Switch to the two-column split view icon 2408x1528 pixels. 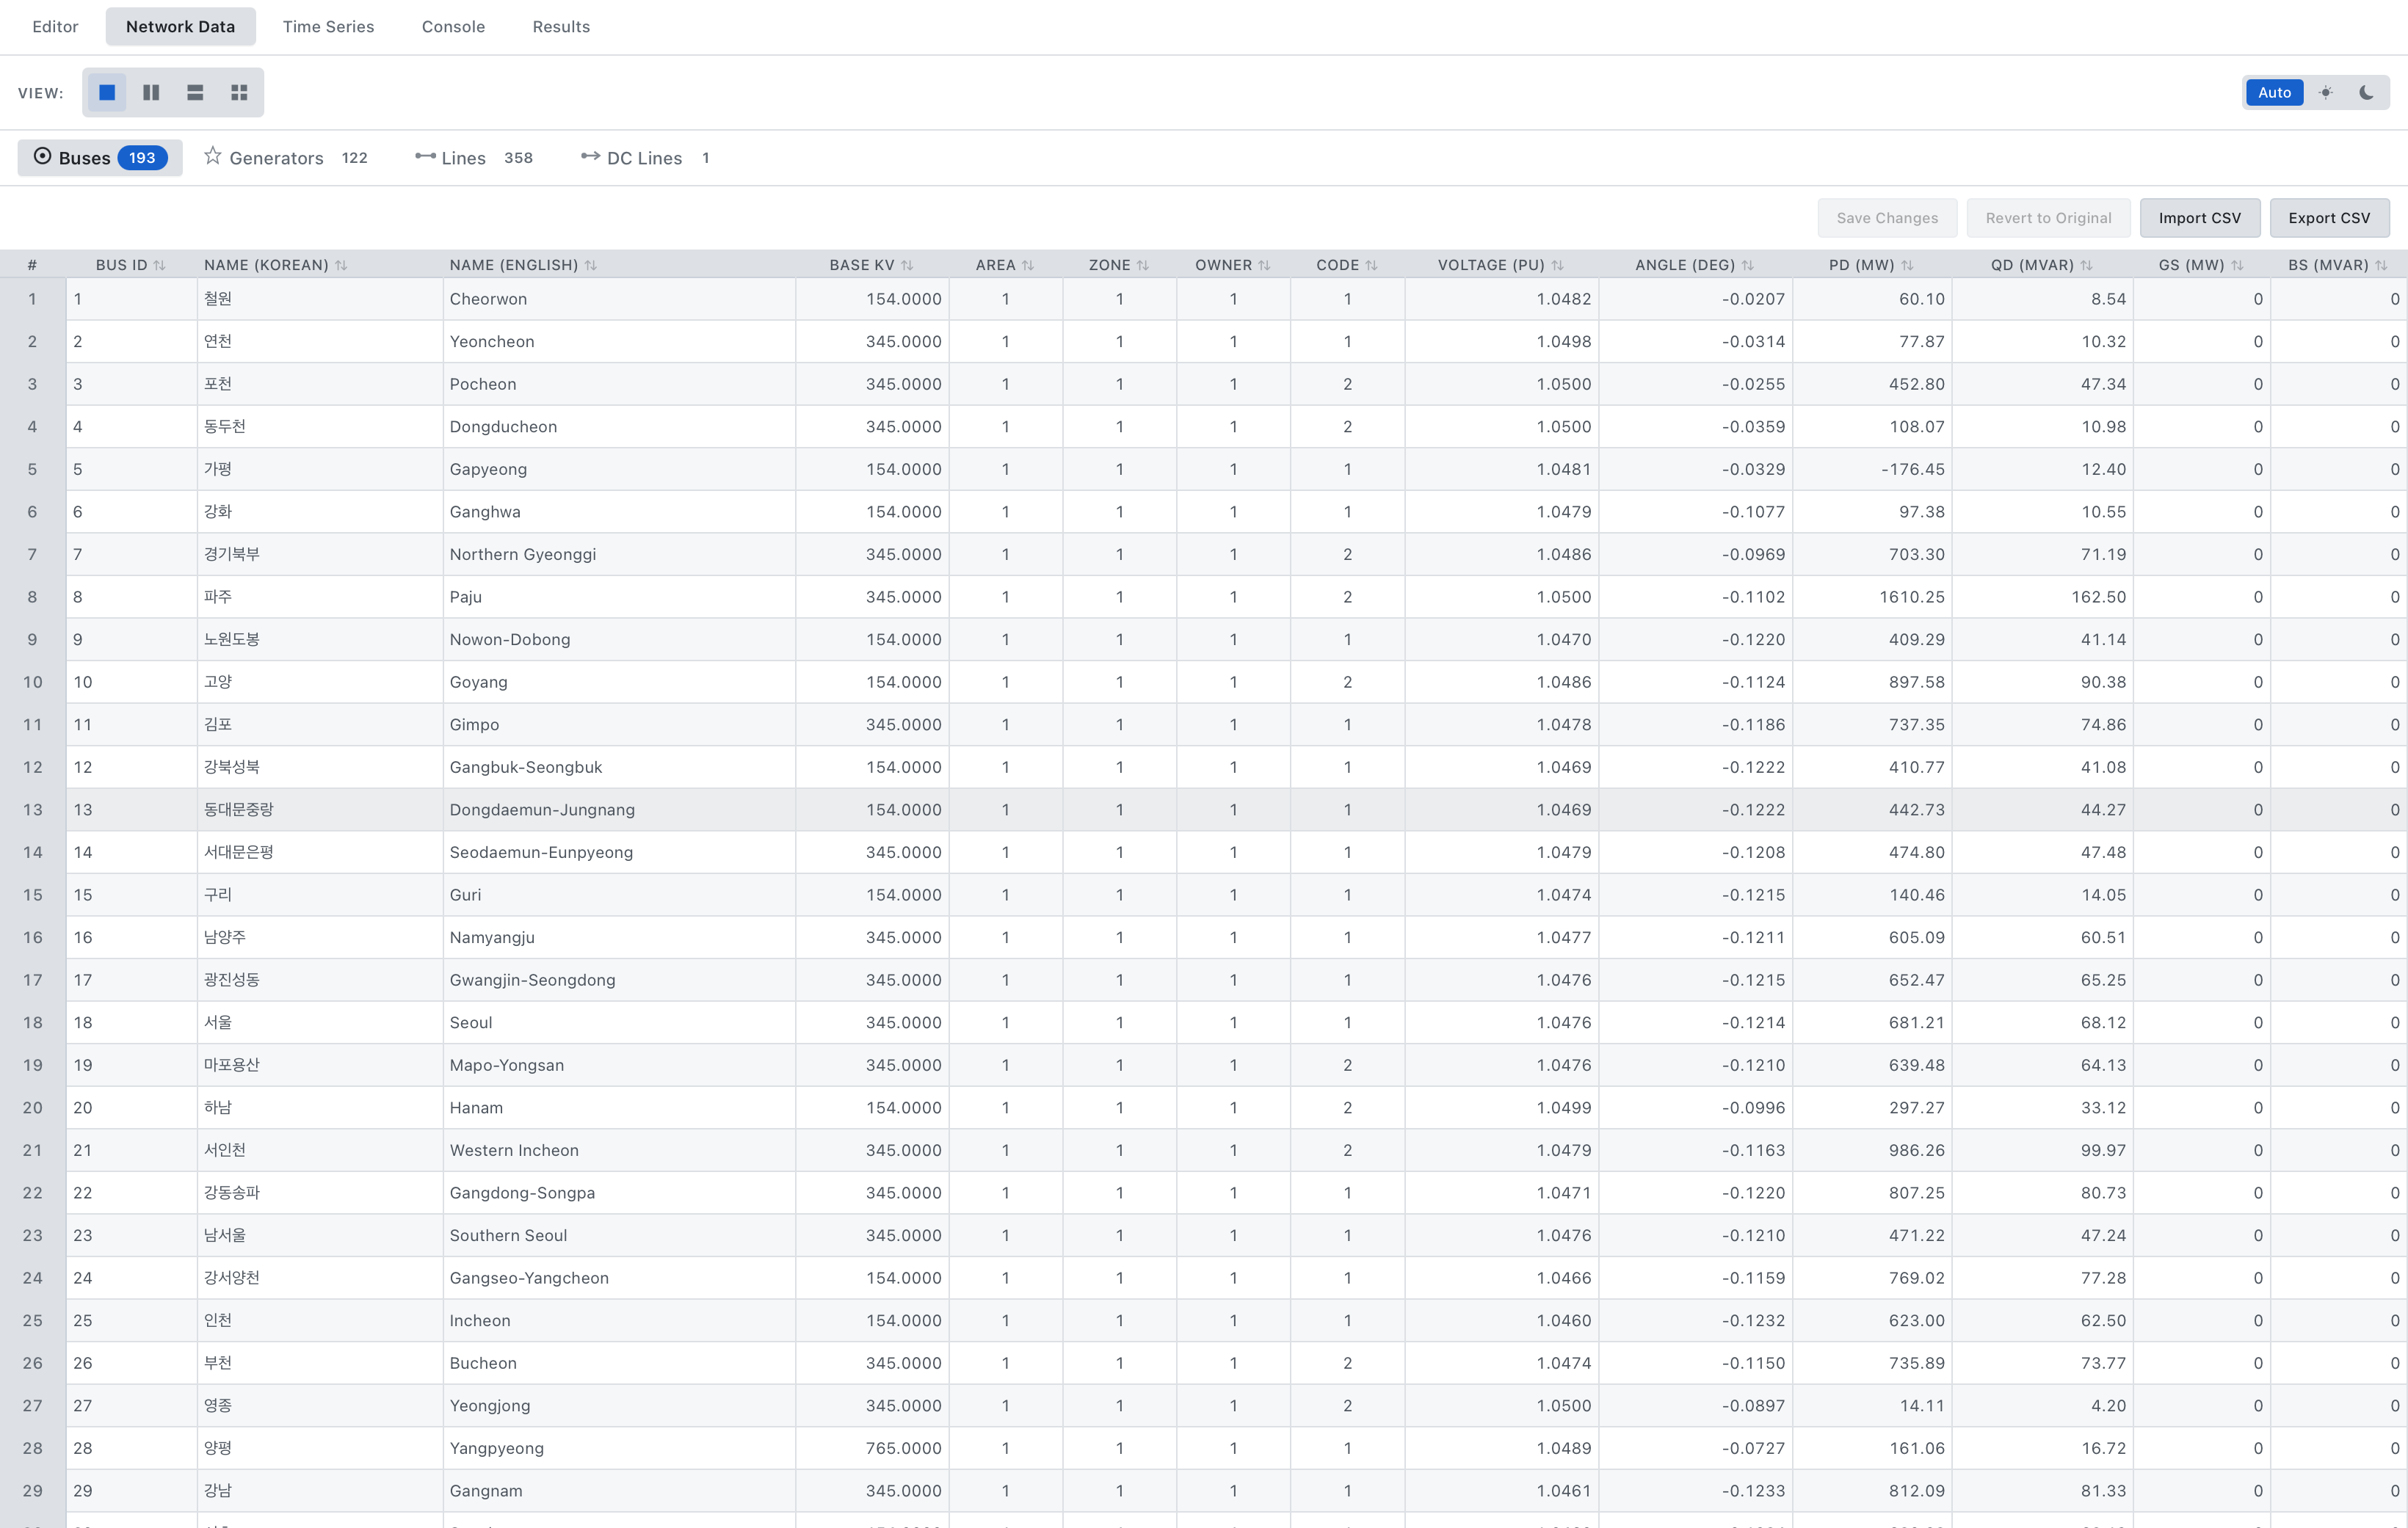(151, 92)
